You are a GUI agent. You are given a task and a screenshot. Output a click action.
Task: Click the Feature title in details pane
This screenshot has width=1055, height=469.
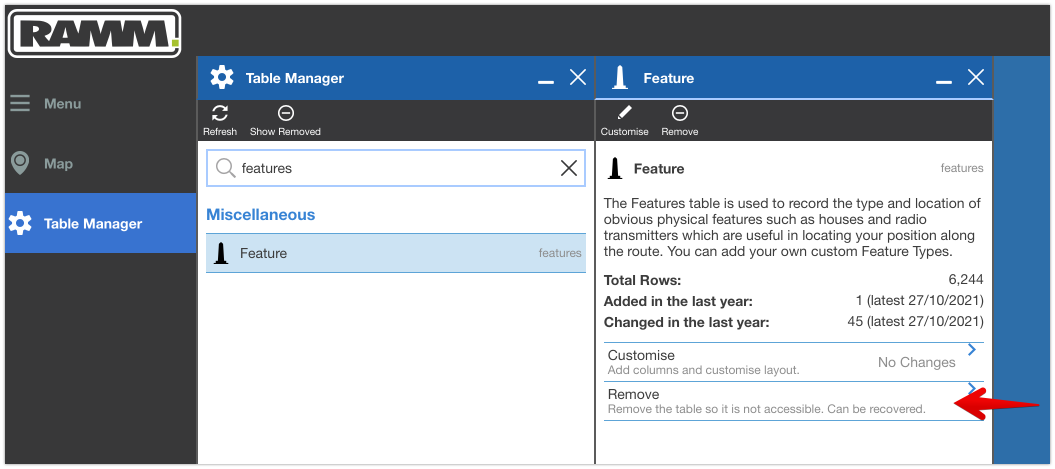tap(659, 169)
